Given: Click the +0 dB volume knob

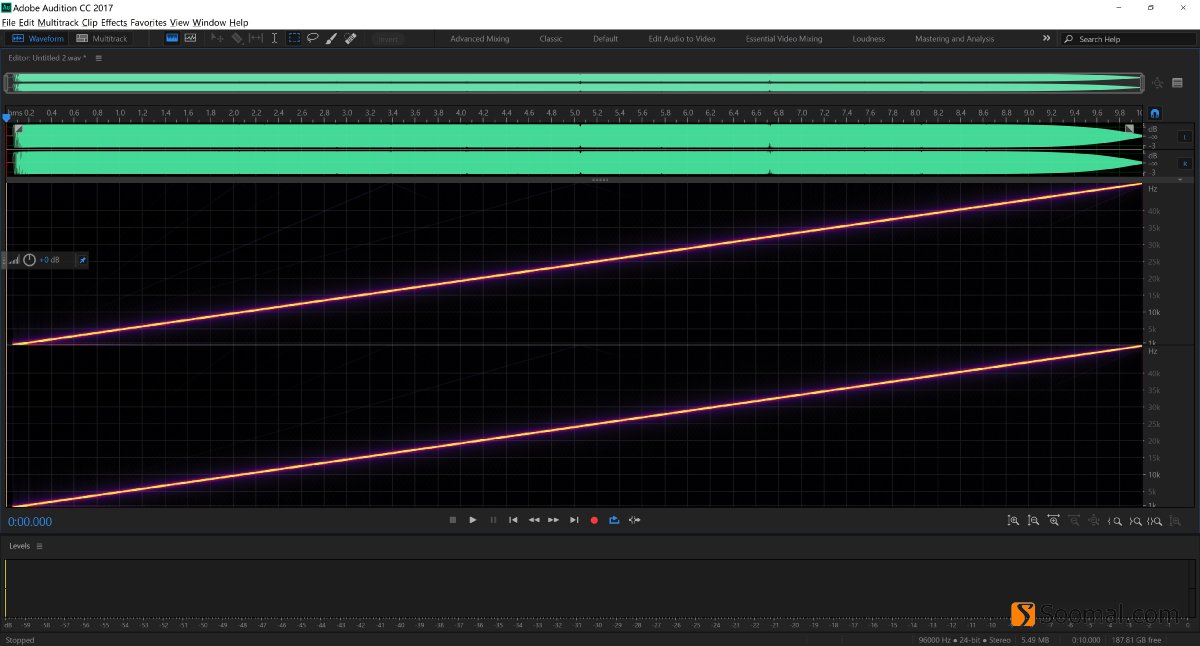Looking at the screenshot, I should point(29,260).
